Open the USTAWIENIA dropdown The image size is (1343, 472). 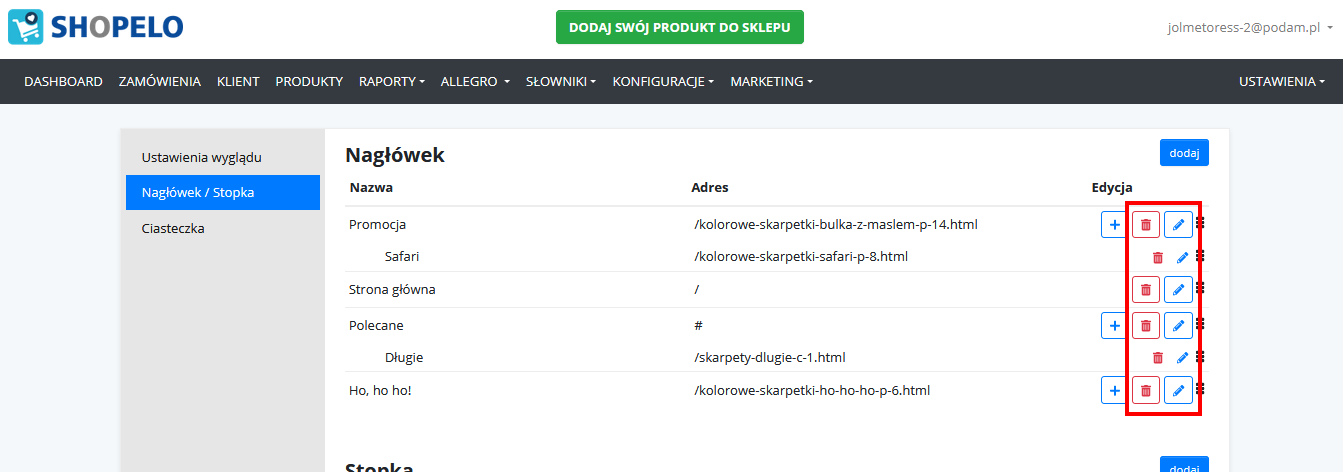coord(1282,82)
